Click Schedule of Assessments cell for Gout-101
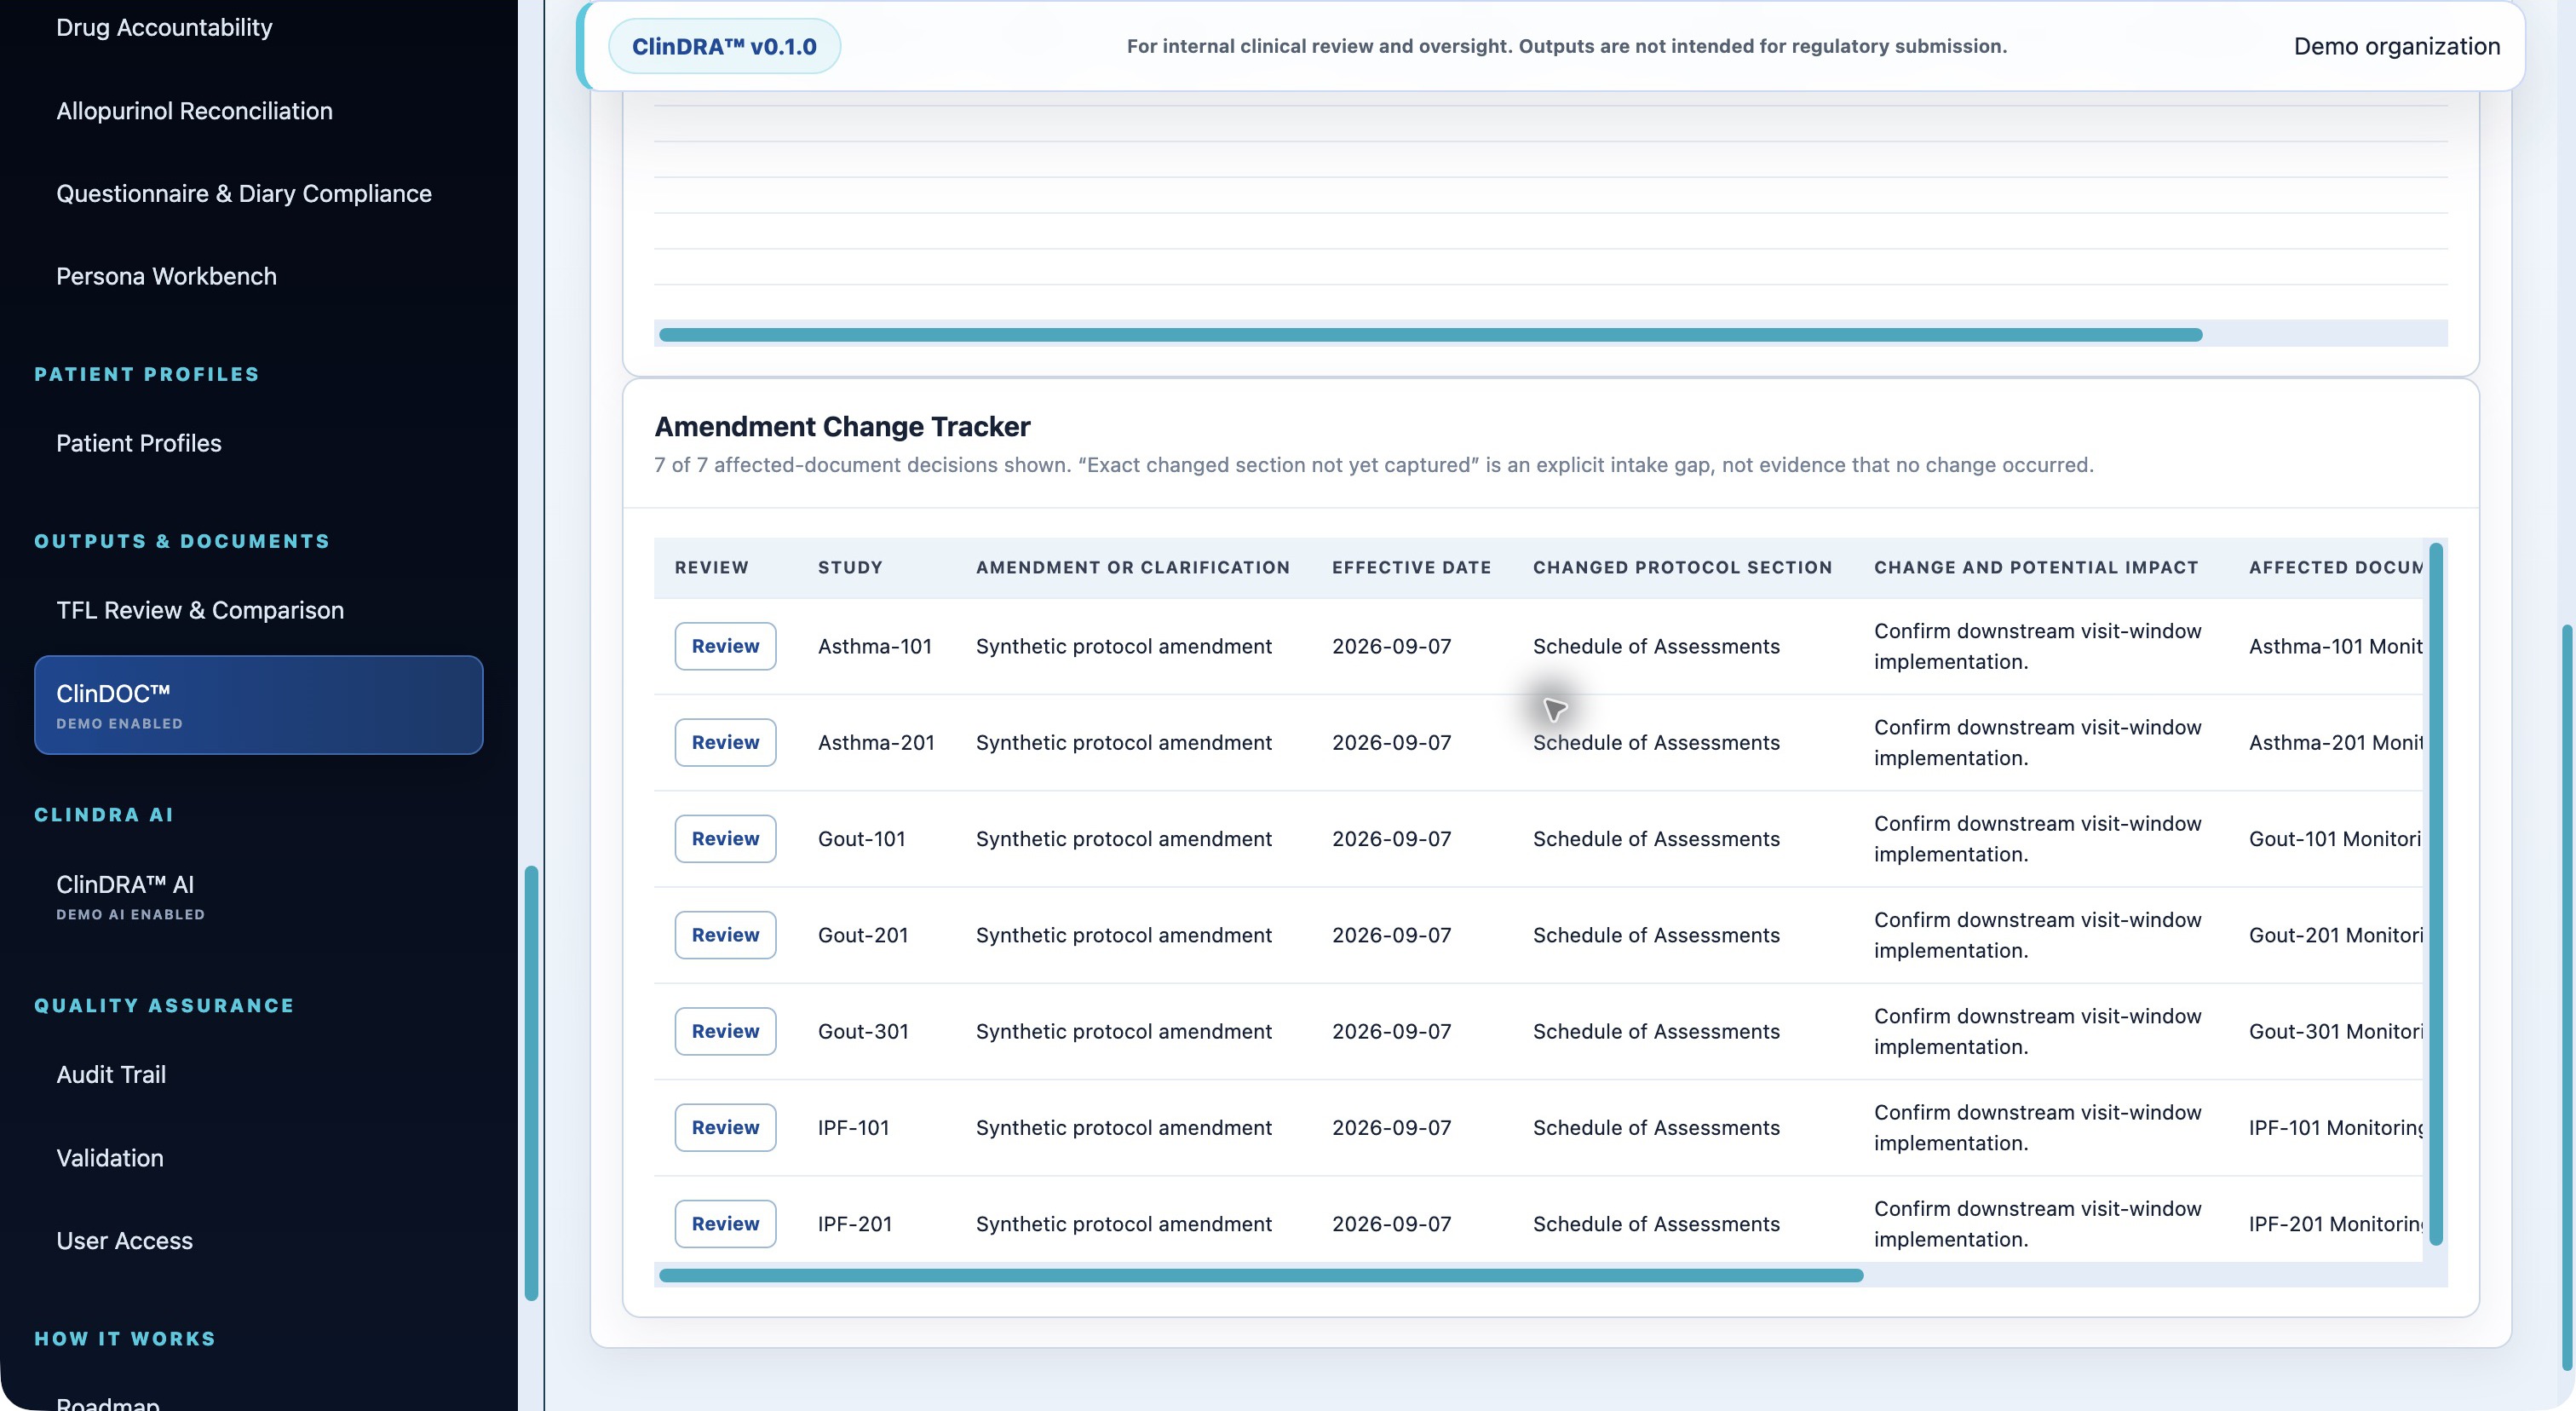Image resolution: width=2576 pixels, height=1411 pixels. 1656,839
